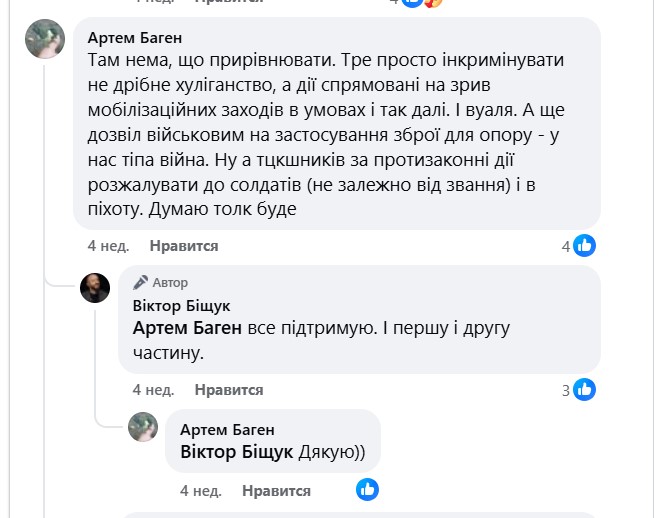Open the '4 нед.' timestamp under Віктор Біщук's reply

click(153, 390)
